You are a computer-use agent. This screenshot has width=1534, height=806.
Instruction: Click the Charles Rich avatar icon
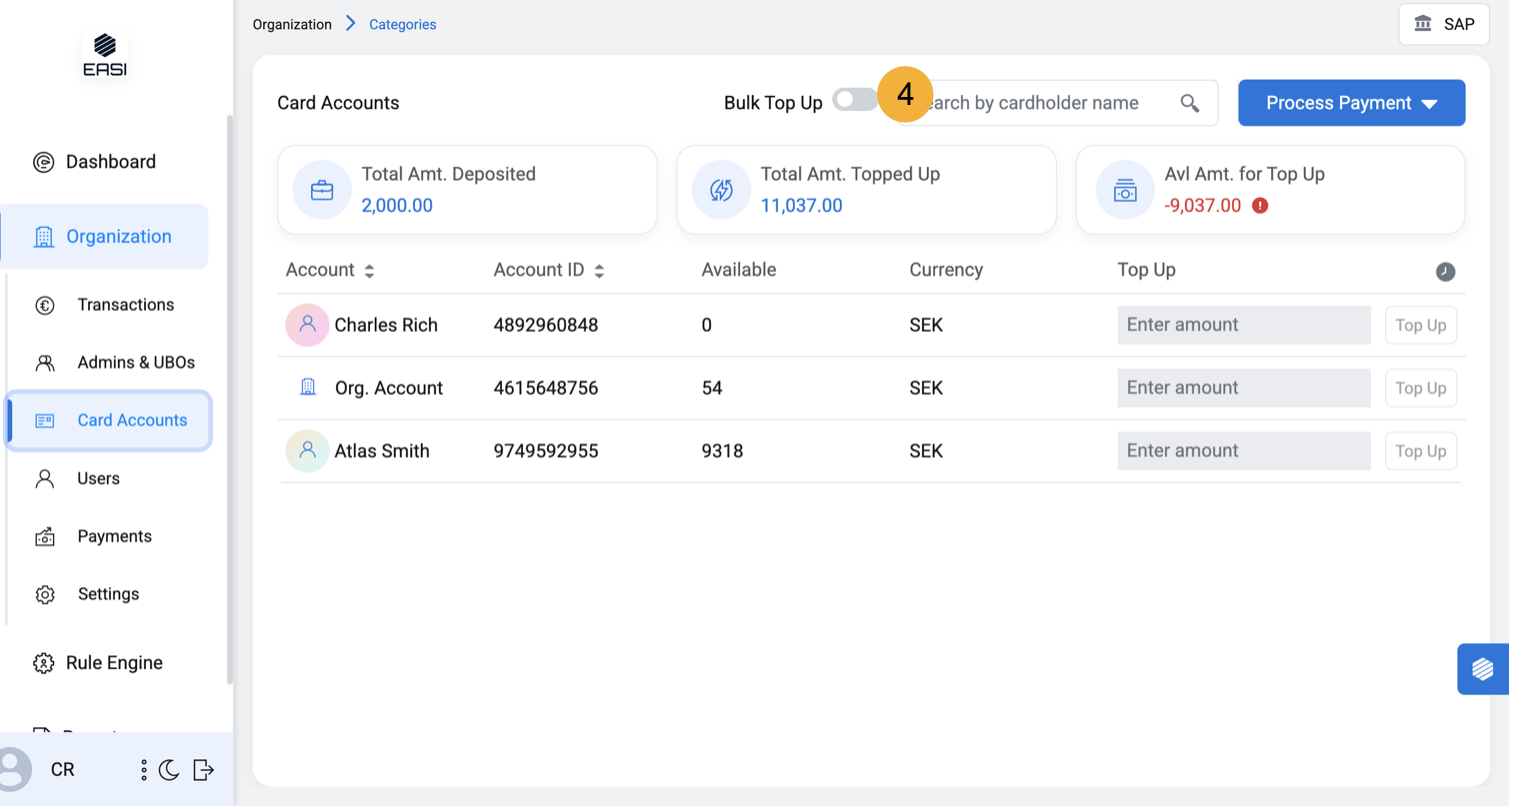point(307,325)
